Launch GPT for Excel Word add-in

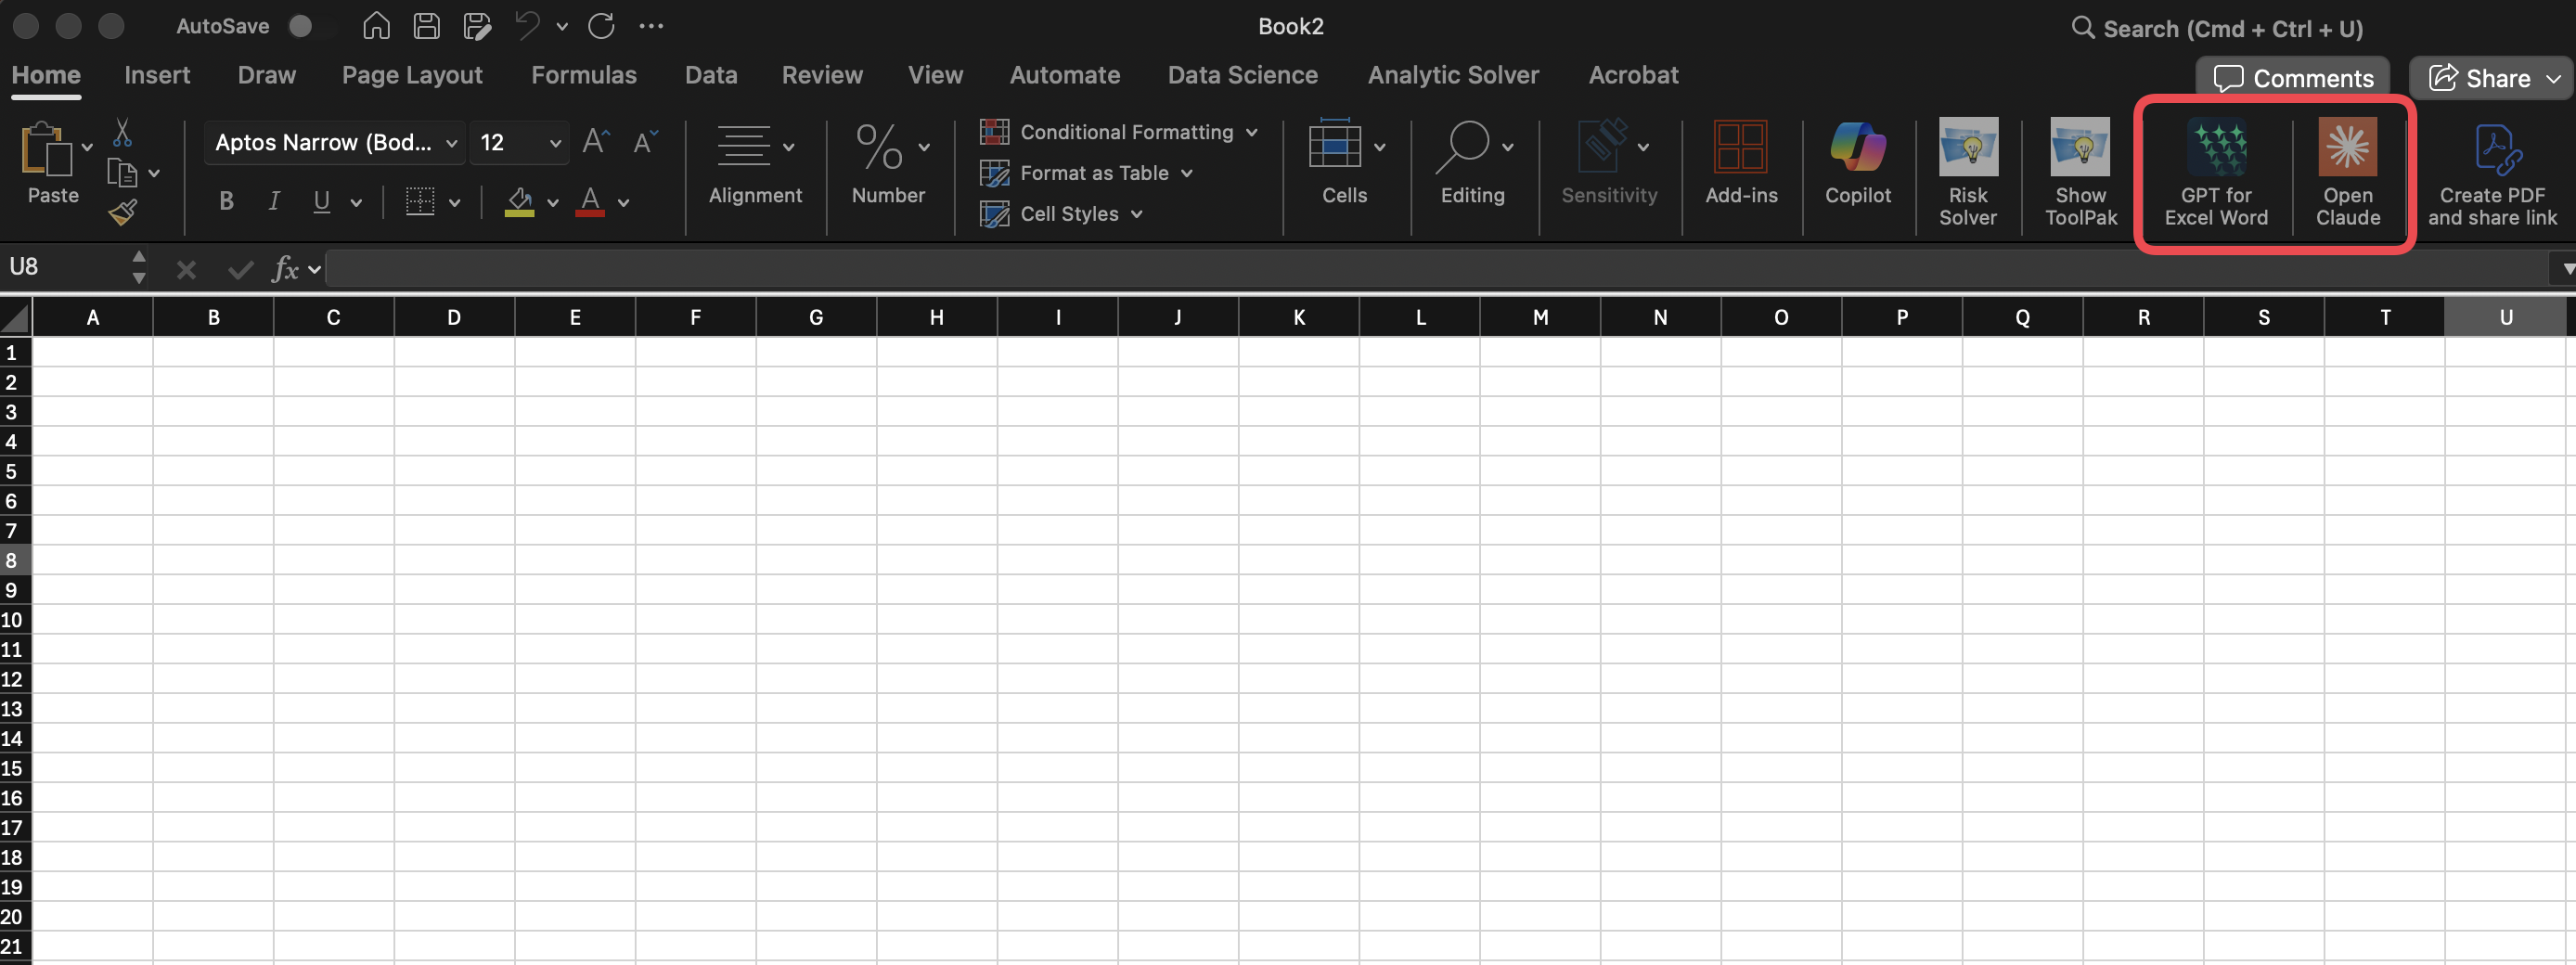coord(2215,170)
